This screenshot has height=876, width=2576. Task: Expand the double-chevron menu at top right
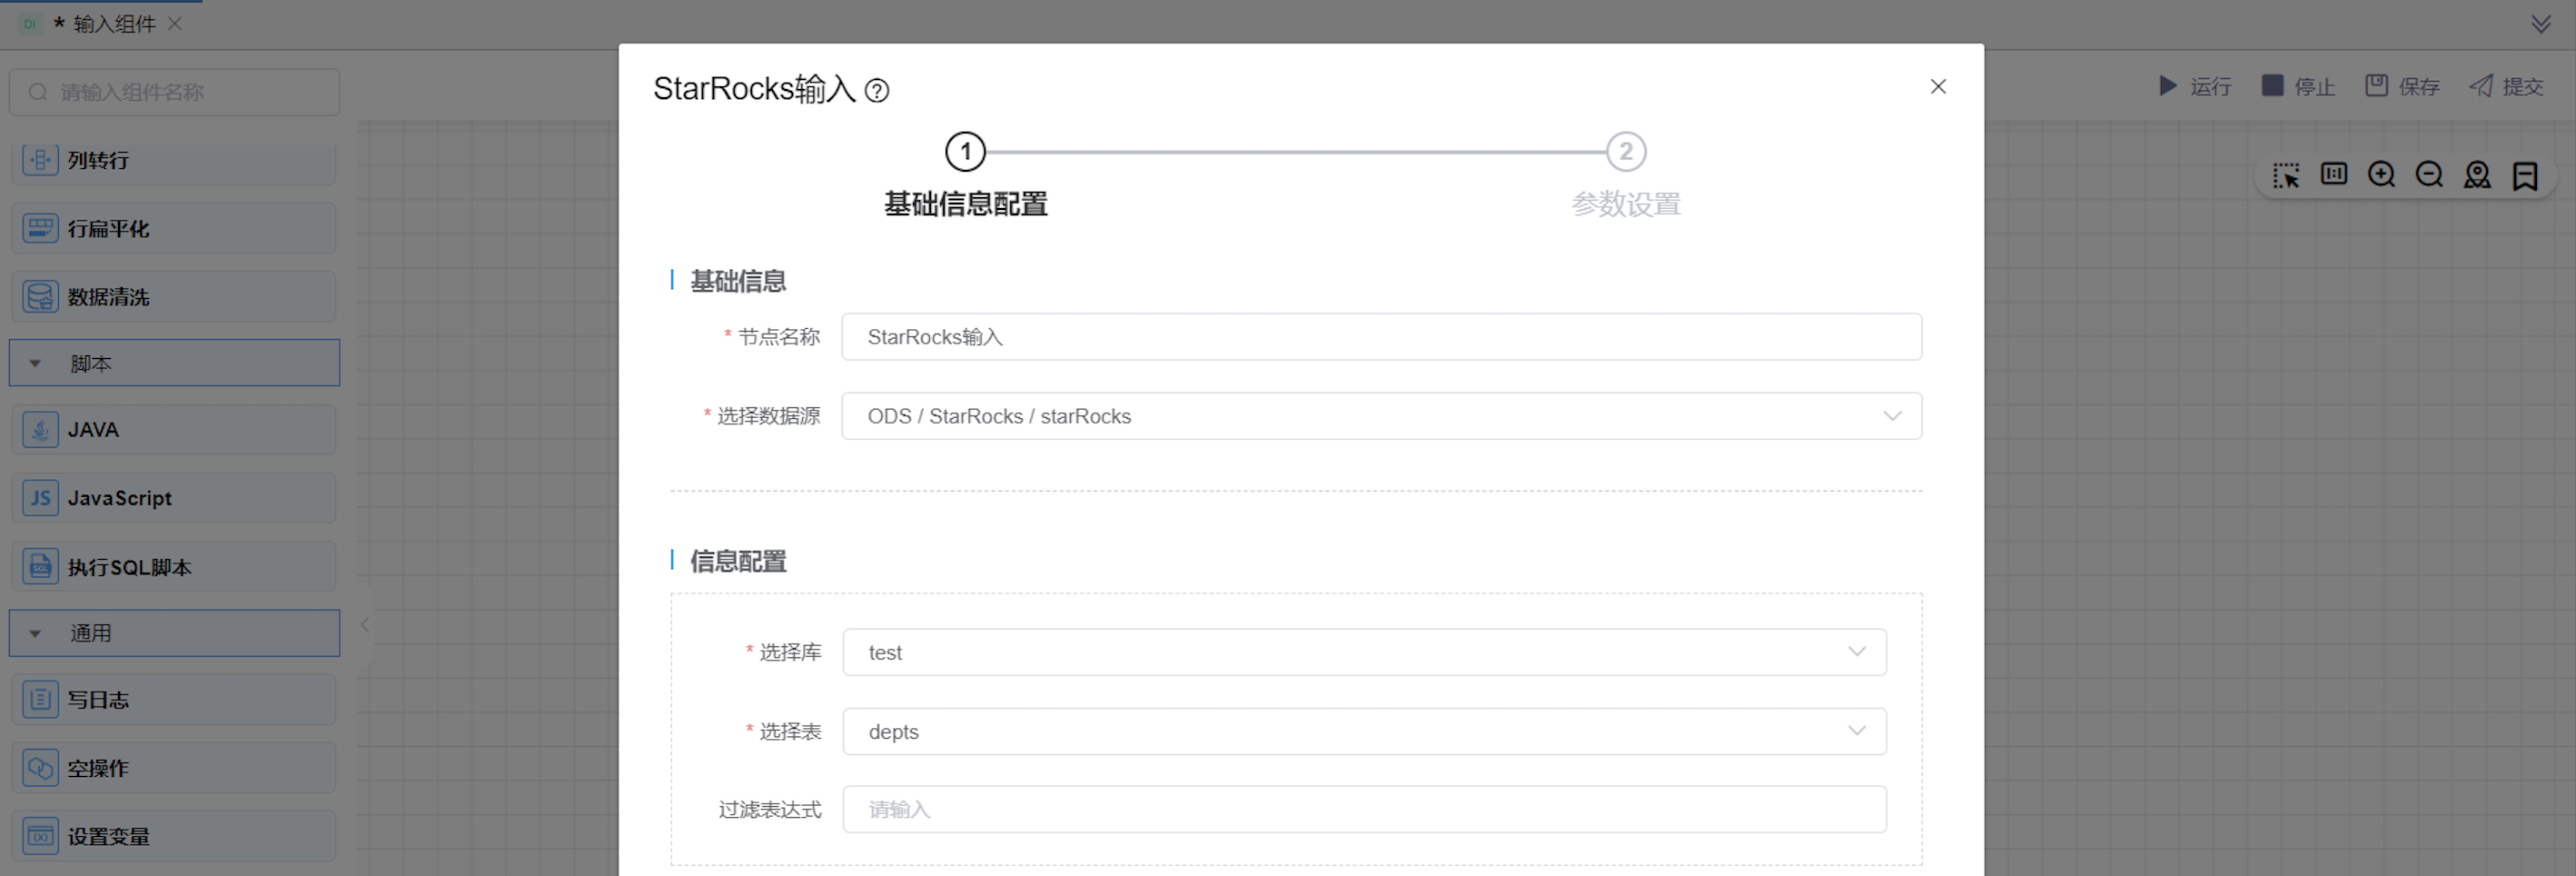[x=2541, y=24]
